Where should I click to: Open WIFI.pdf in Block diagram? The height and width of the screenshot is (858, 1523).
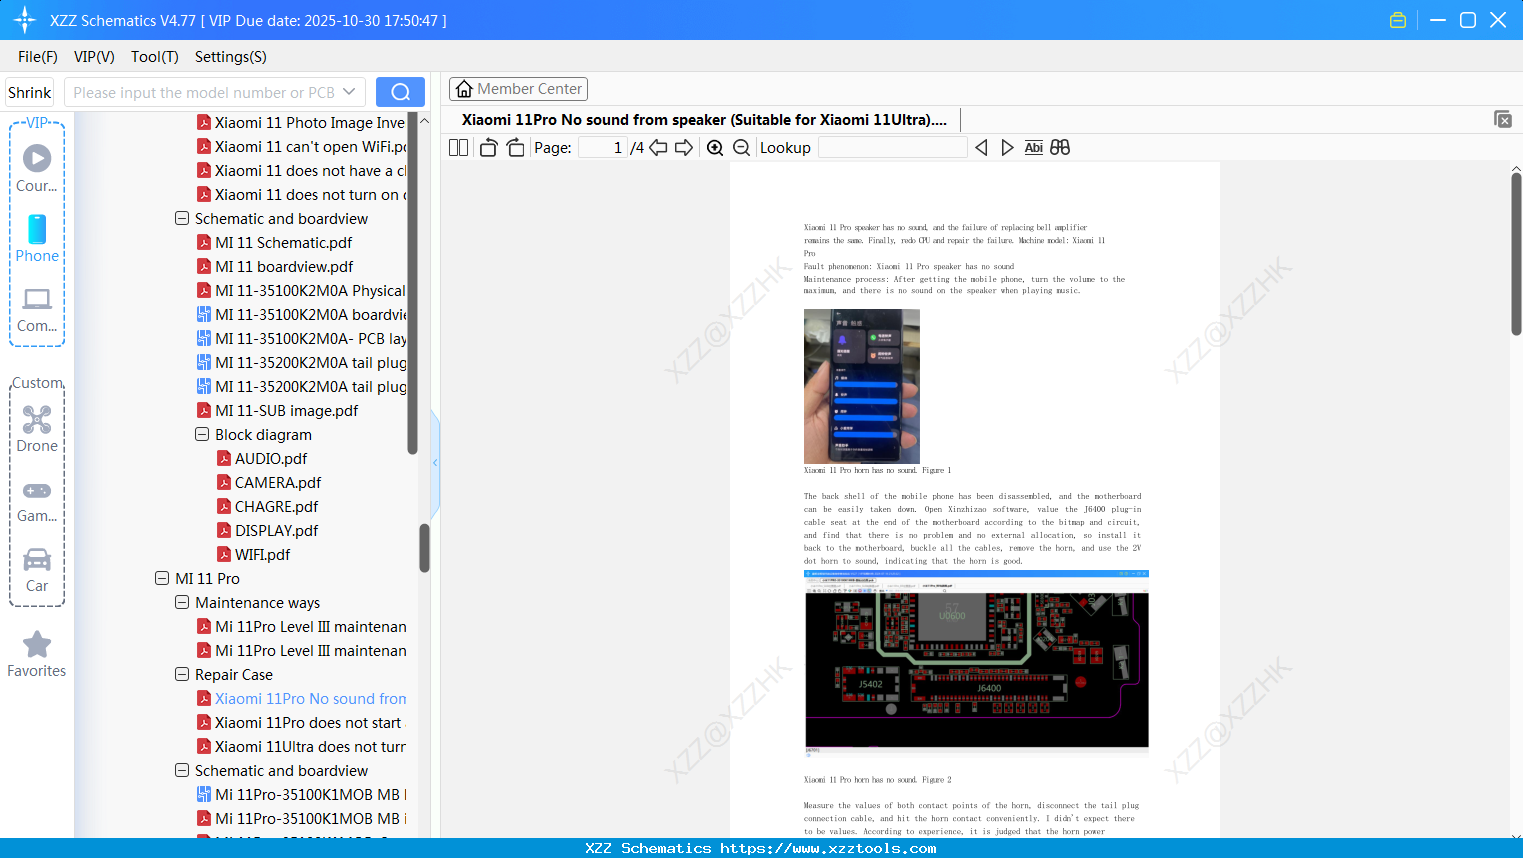tap(263, 554)
